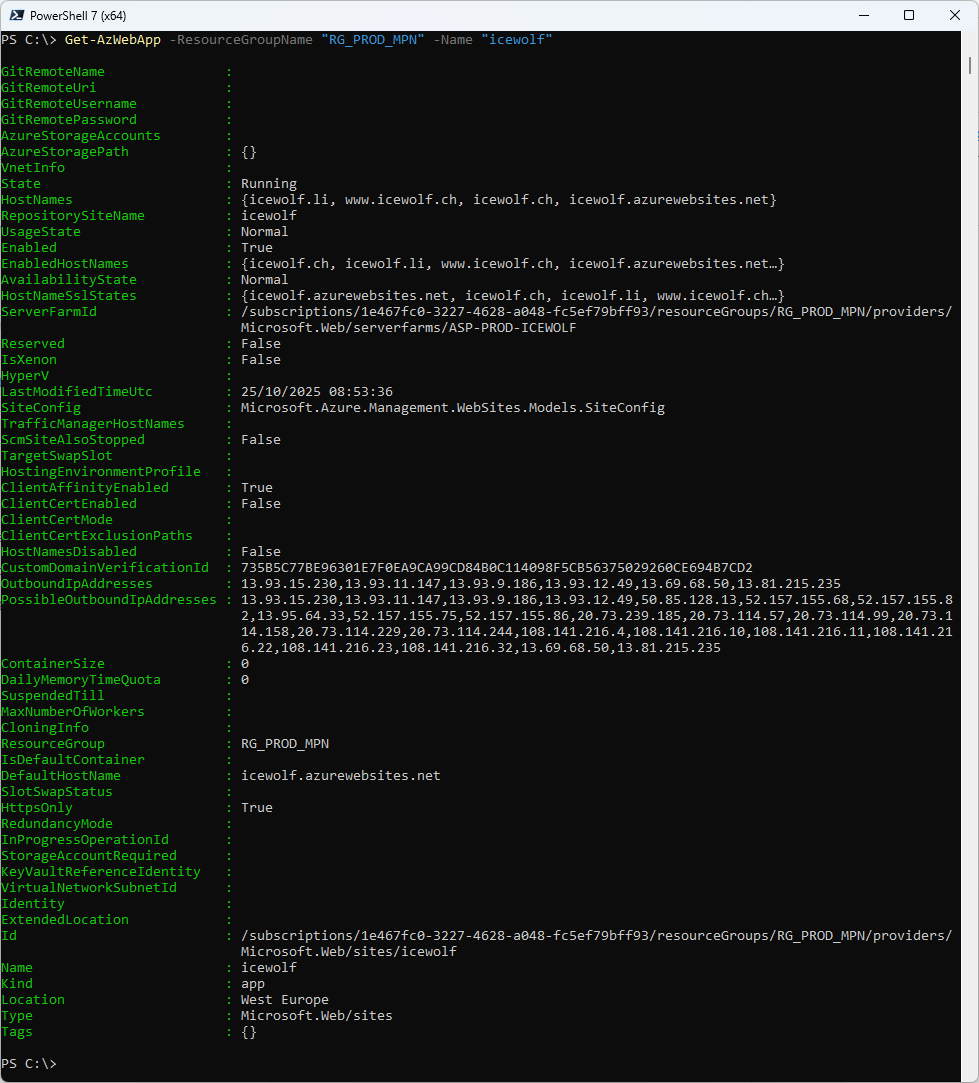Click the Location value West Europe
The image size is (979, 1083).
pyautogui.click(x=284, y=1000)
